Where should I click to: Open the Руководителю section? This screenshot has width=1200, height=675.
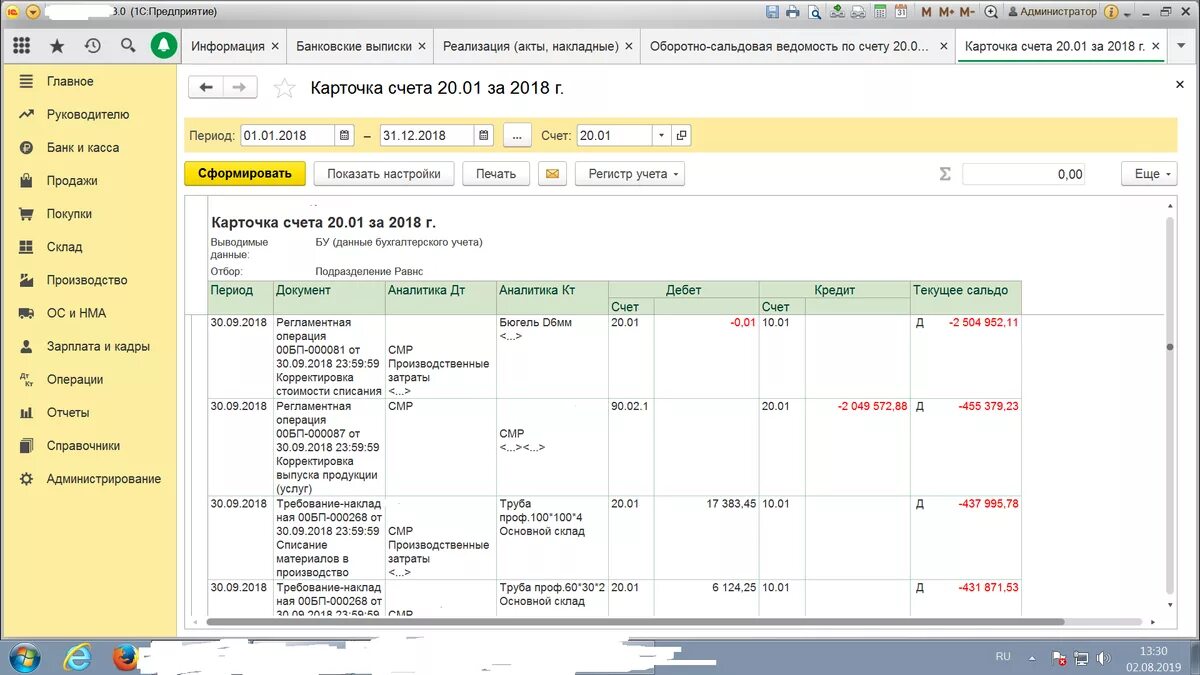(x=88, y=114)
